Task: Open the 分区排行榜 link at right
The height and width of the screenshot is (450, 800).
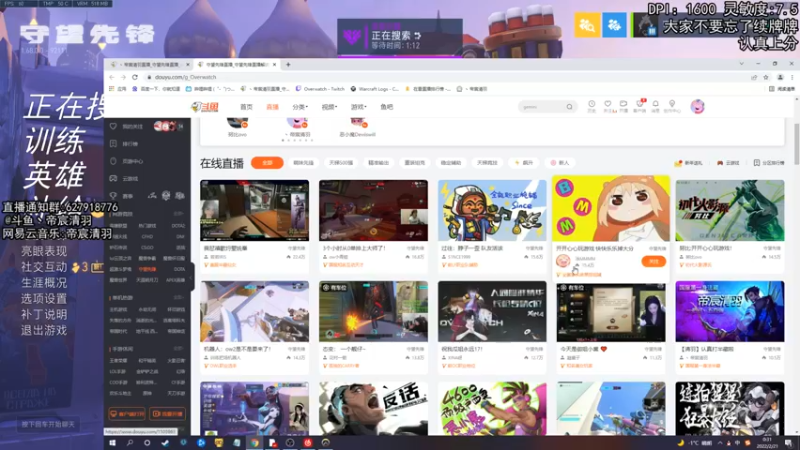Action: 769,163
